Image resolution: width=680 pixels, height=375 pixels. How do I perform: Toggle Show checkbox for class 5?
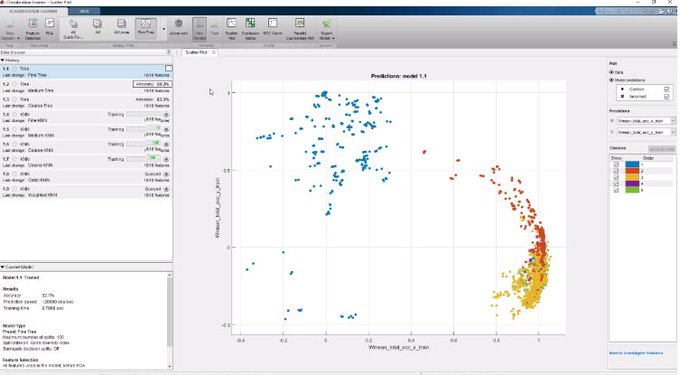[616, 190]
